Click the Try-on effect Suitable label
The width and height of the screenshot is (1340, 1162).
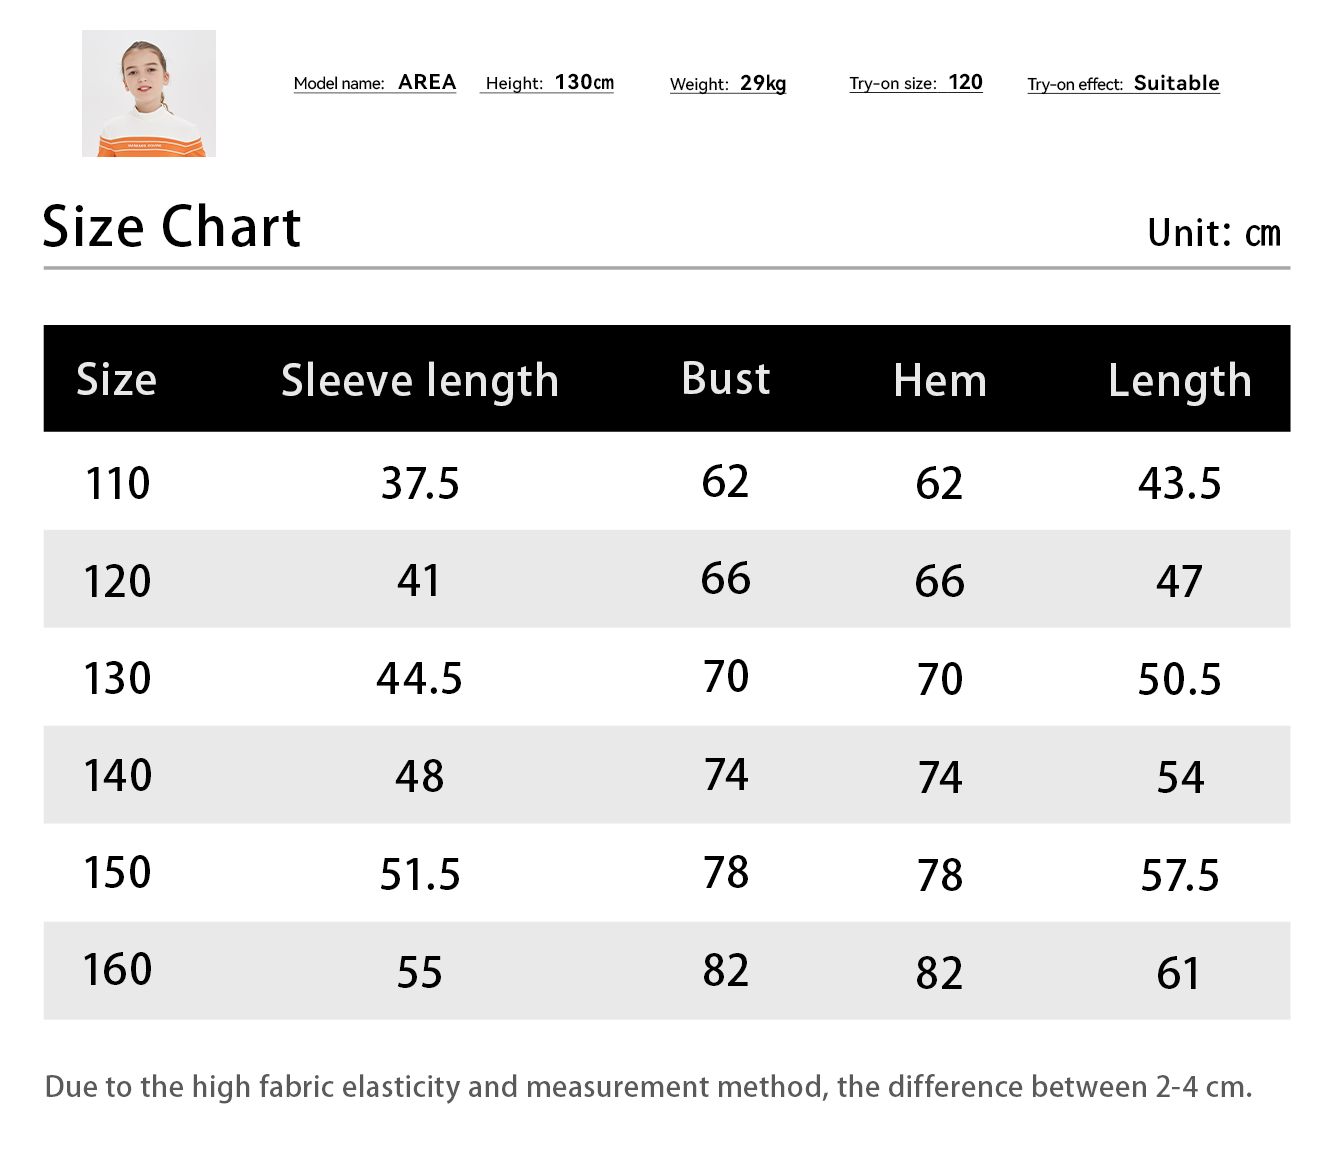click(1123, 84)
